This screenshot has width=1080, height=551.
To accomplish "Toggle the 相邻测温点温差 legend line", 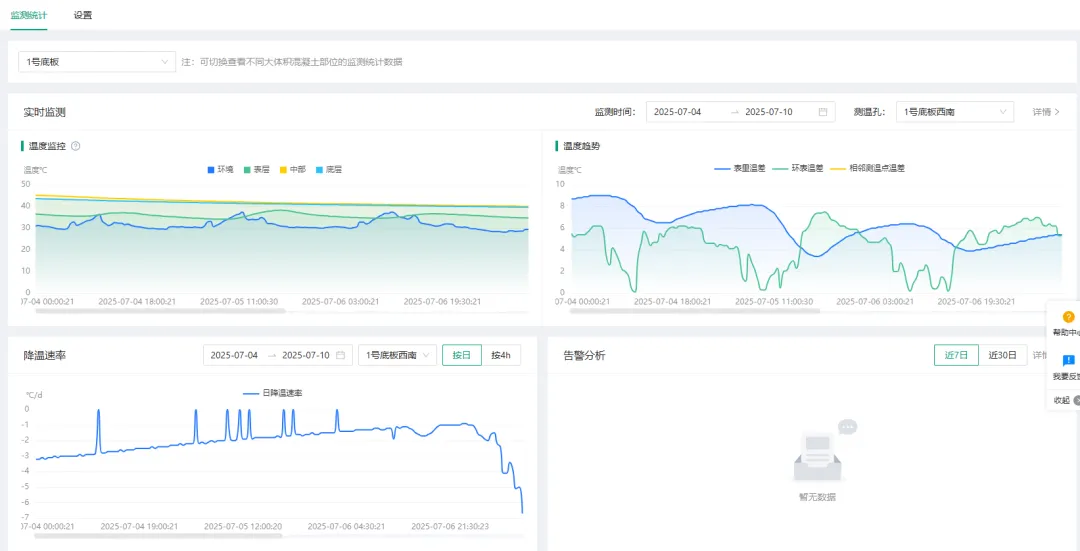I will [867, 168].
